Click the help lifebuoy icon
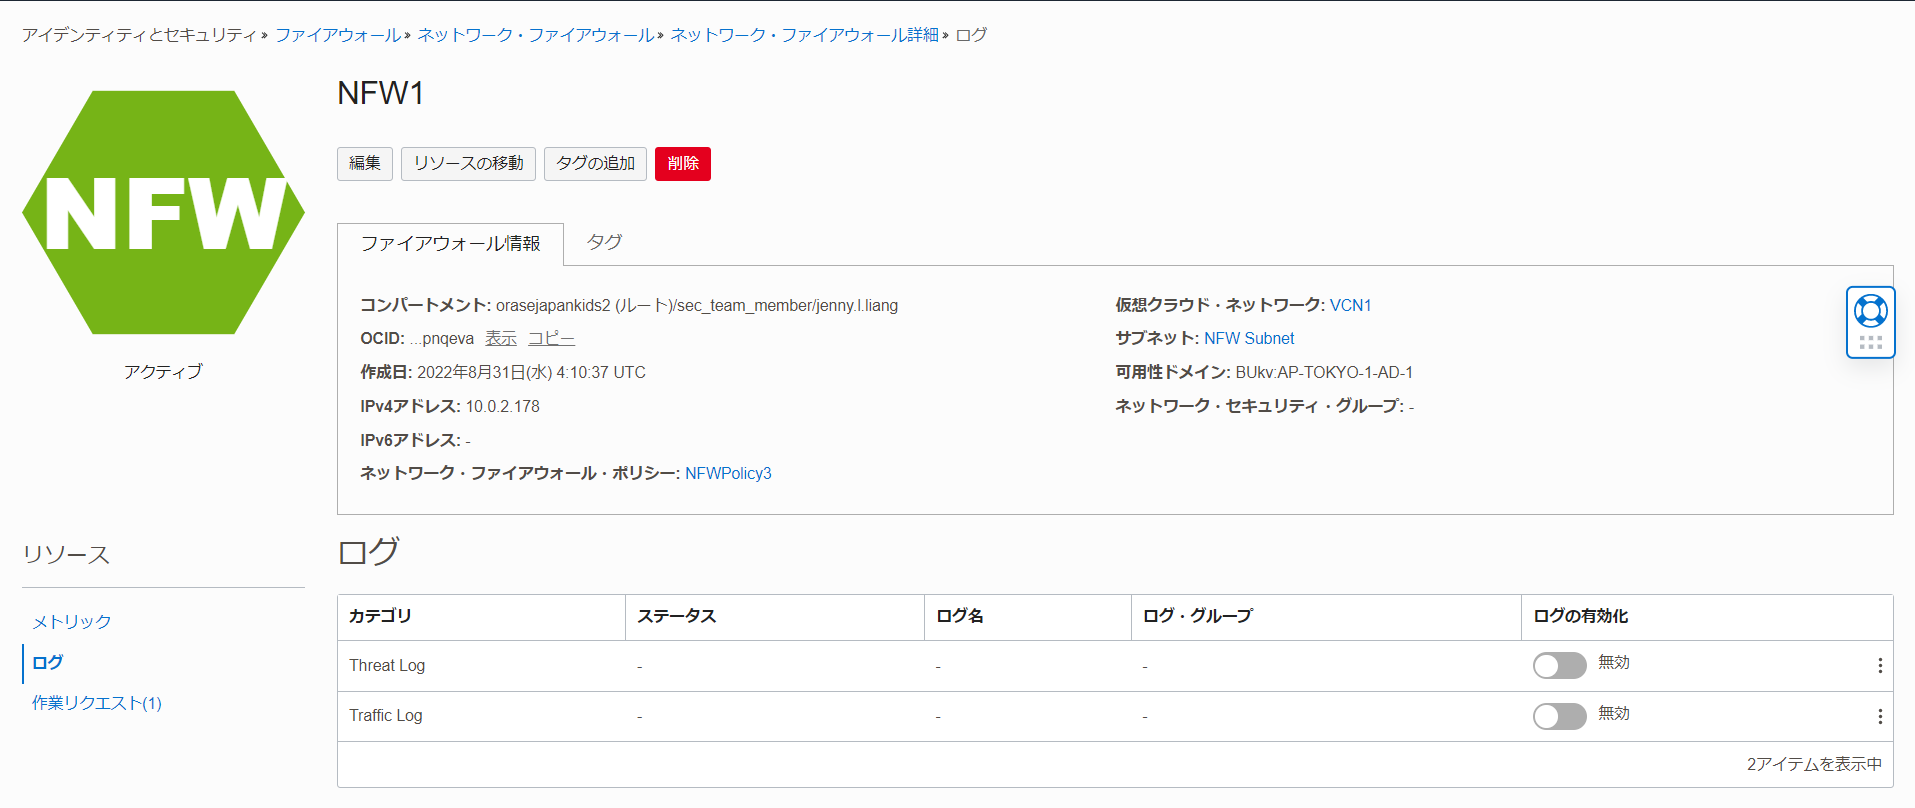Screen dimensions: 1915x808 [x=1870, y=311]
